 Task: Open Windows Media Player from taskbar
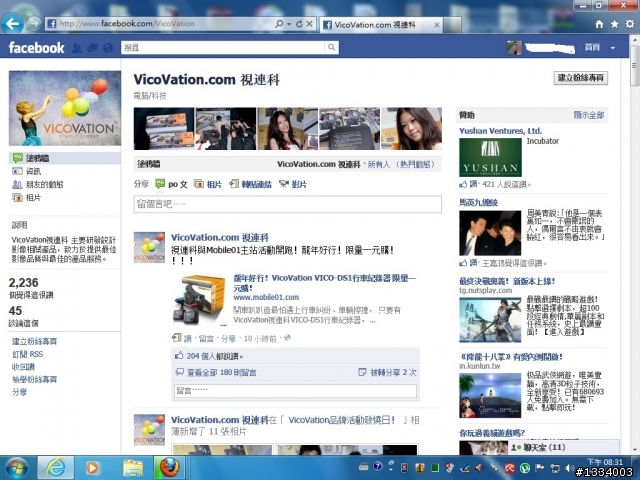click(x=92, y=468)
